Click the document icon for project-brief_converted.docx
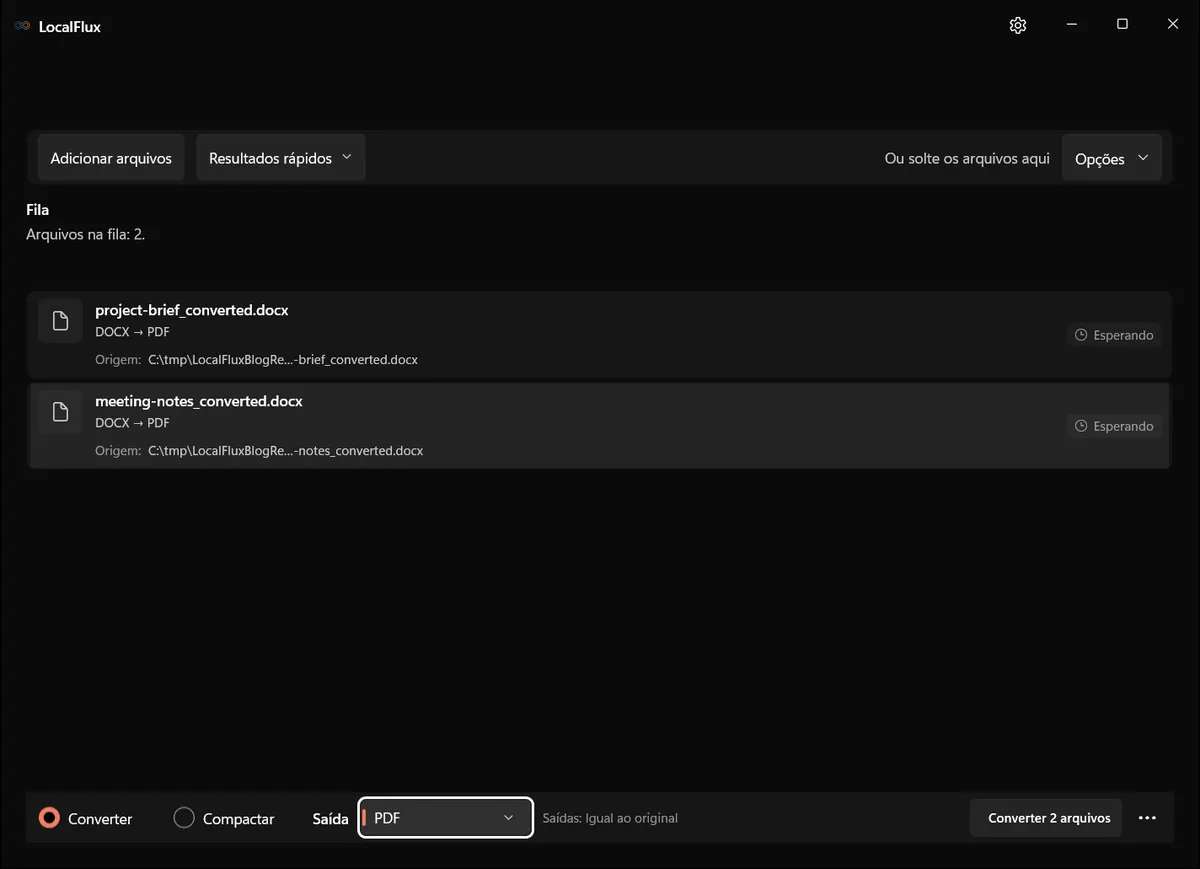This screenshot has width=1200, height=869. click(x=60, y=321)
